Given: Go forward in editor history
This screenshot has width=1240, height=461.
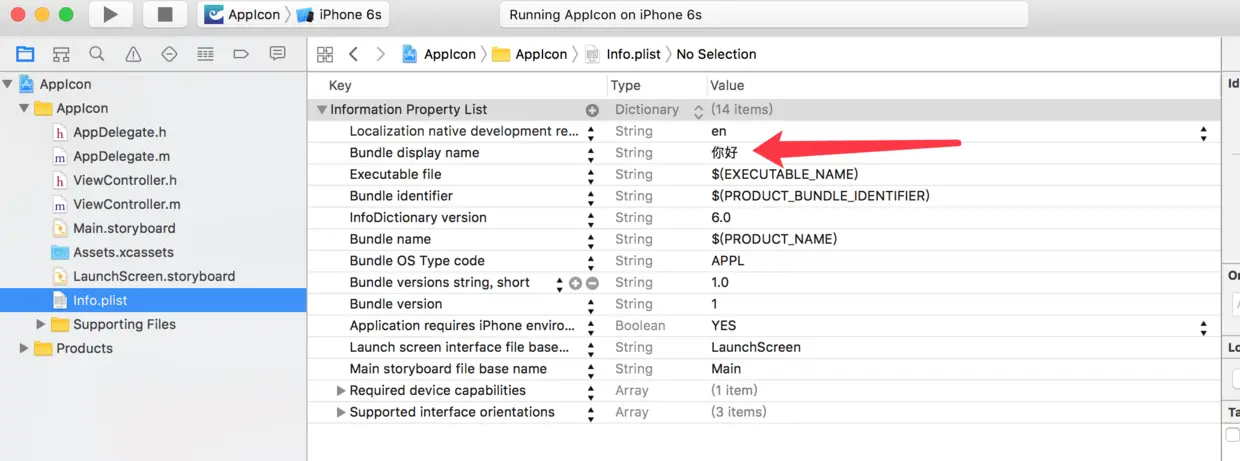Looking at the screenshot, I should pos(381,54).
